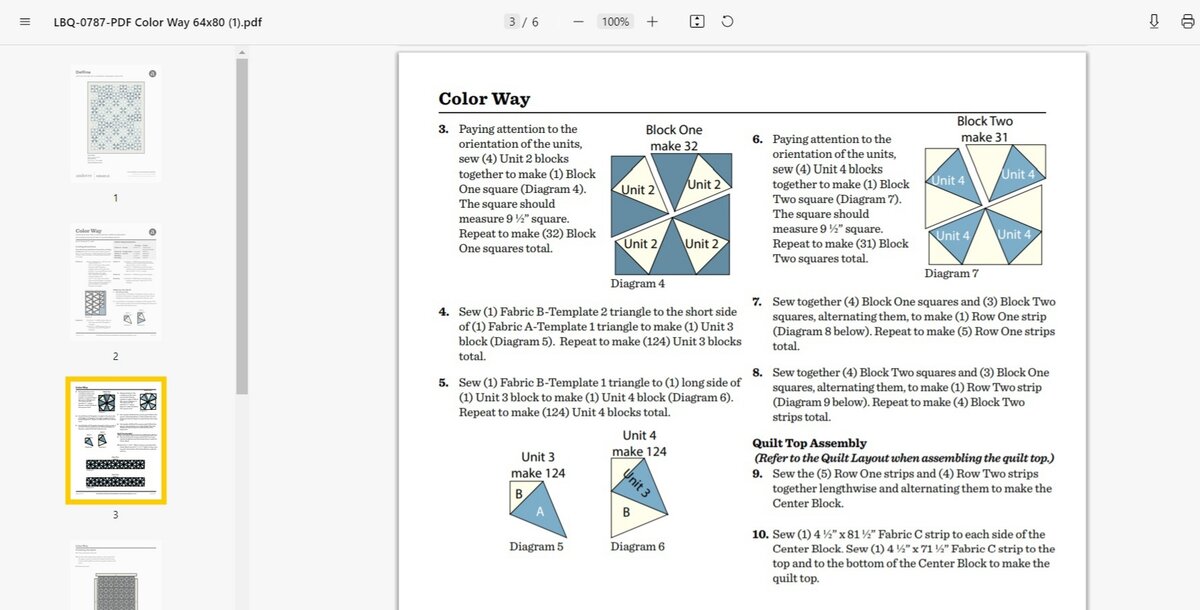Image resolution: width=1200 pixels, height=610 pixels.
Task: Open page 1 thumbnail
Action: click(115, 123)
